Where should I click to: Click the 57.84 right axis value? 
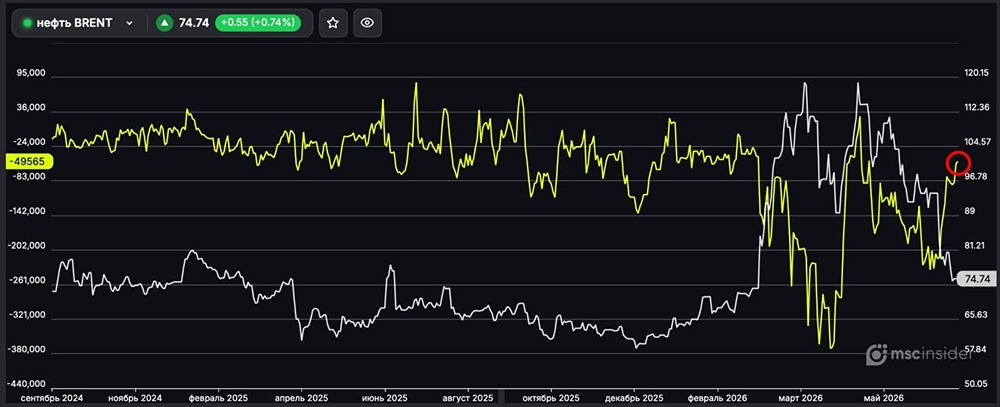pos(976,350)
